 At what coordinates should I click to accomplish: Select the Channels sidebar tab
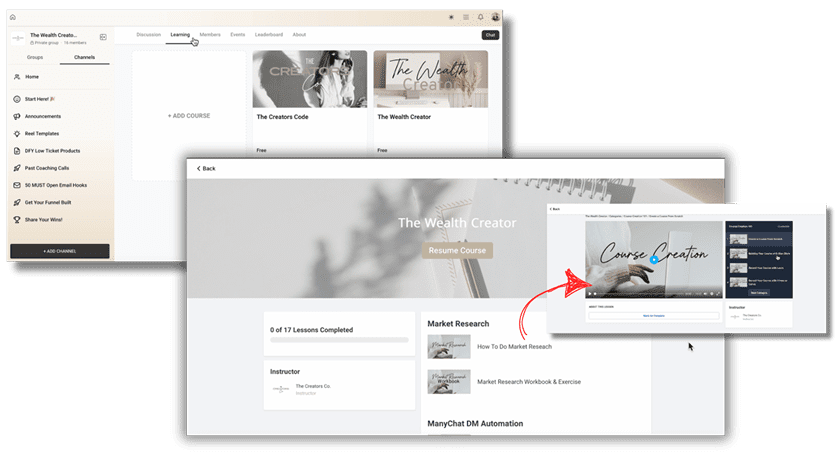[x=84, y=57]
